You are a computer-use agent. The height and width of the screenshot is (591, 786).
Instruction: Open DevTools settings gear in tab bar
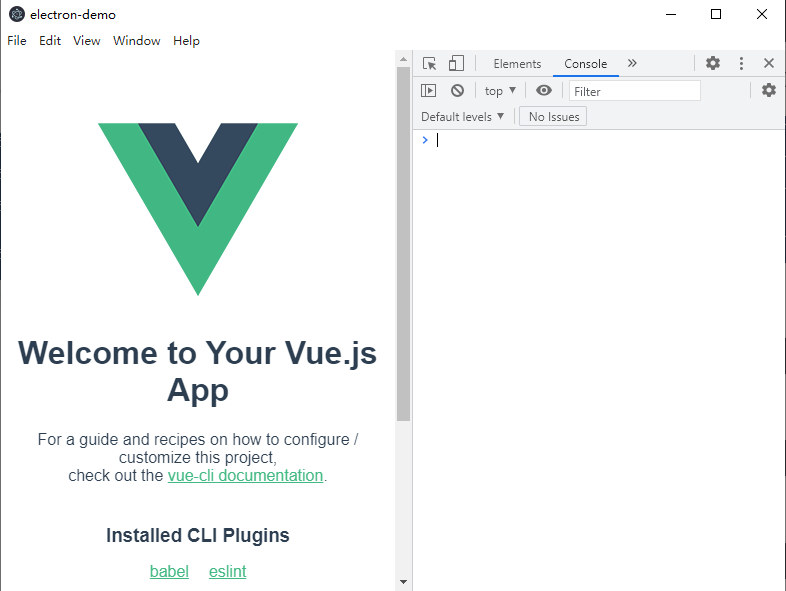[713, 63]
